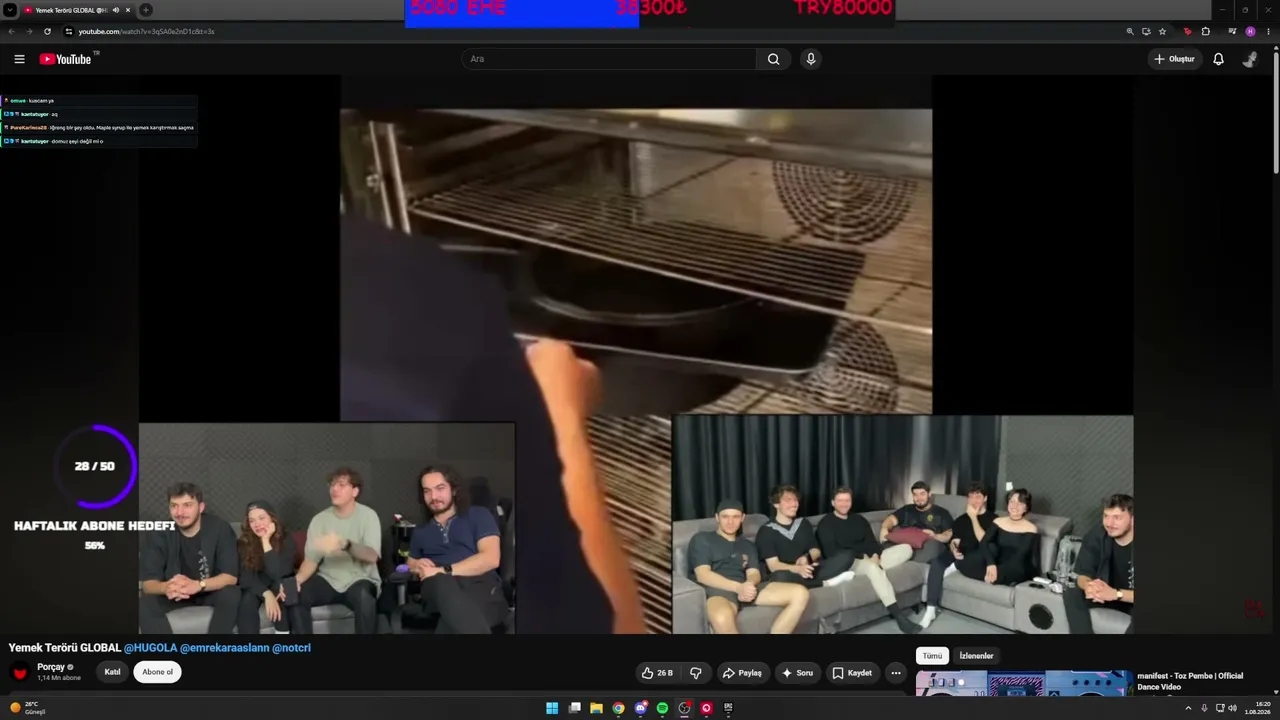Follow the @HUGOLA mention link
1280x720 pixels.
(x=150, y=648)
